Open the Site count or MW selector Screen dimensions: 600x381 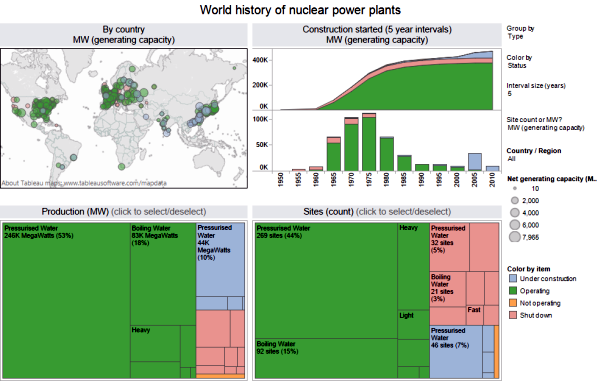pos(546,128)
